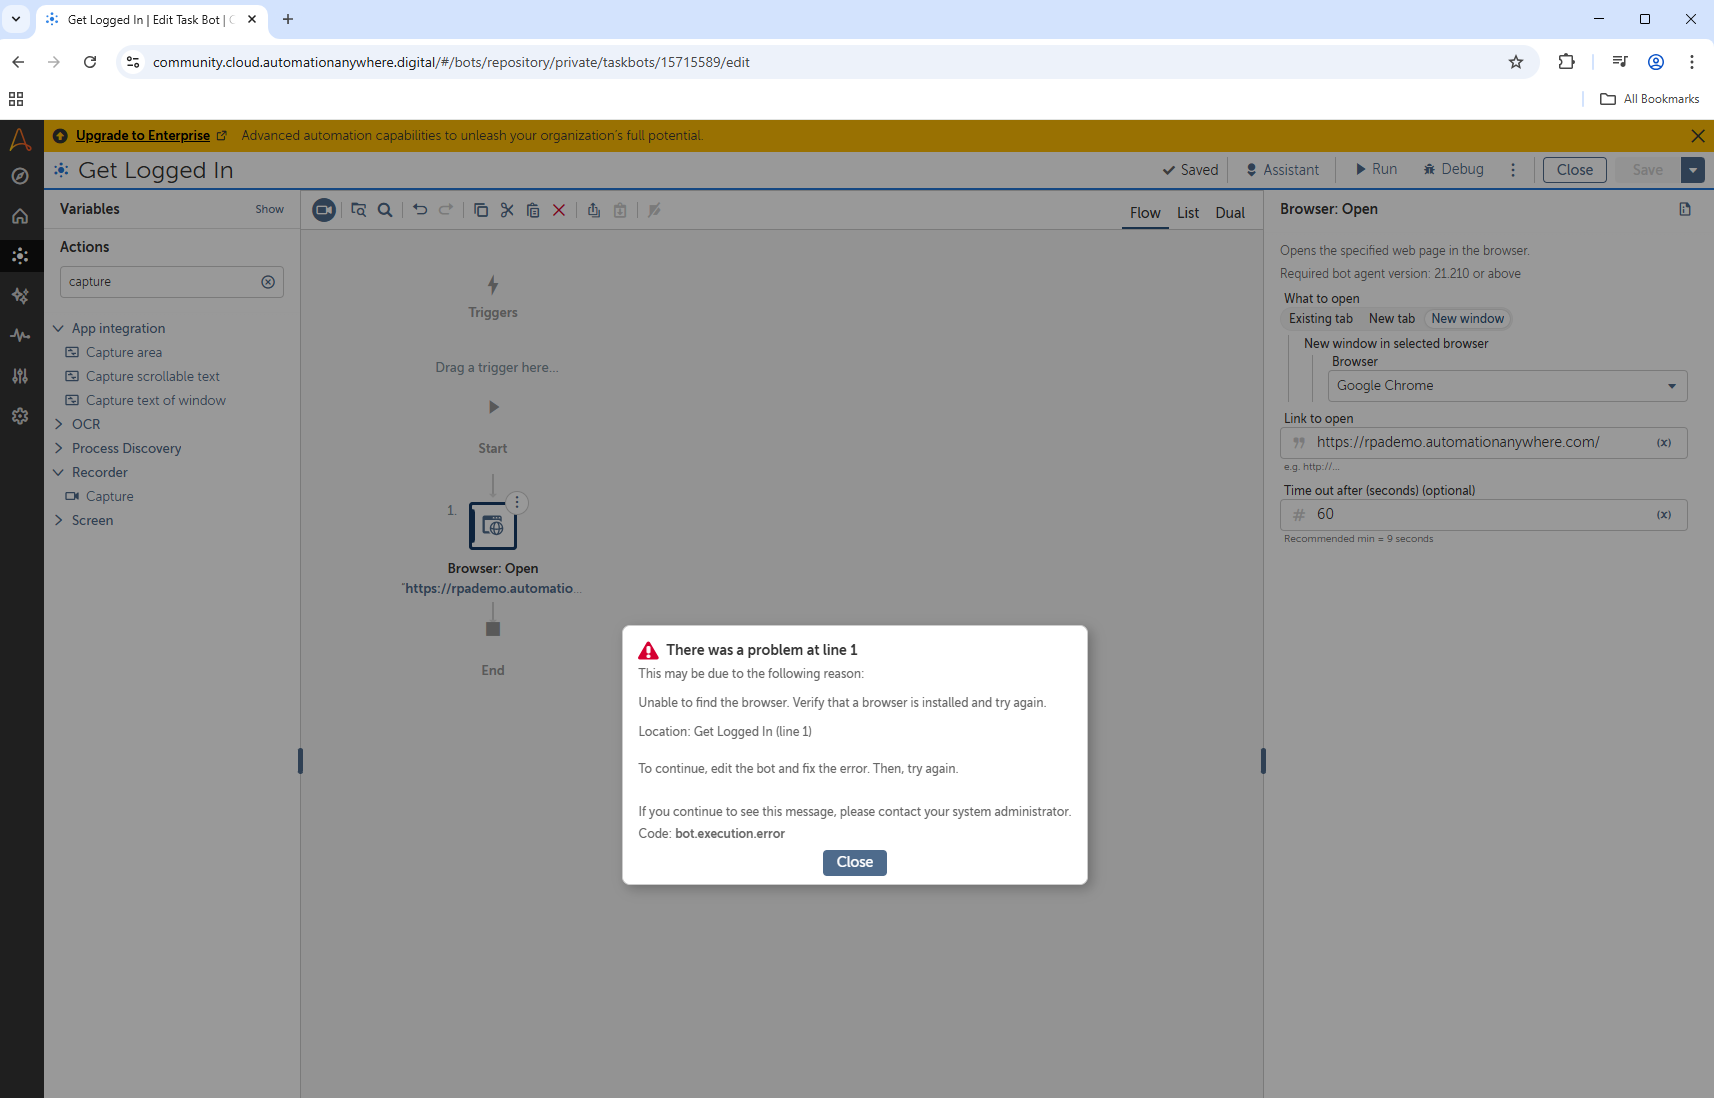Open the three-dot menu on action node

[x=517, y=503]
